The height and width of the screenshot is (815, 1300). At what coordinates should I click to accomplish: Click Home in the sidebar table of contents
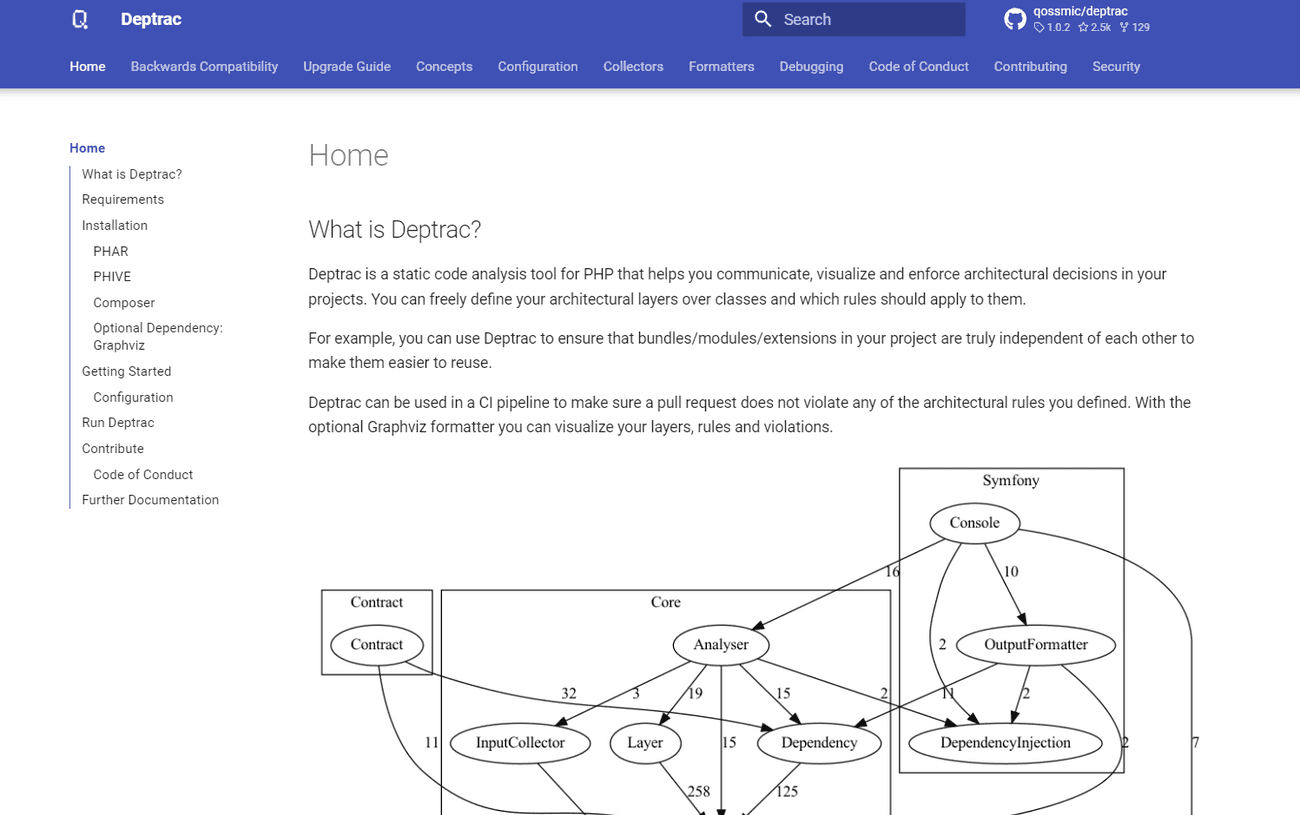[x=87, y=148]
